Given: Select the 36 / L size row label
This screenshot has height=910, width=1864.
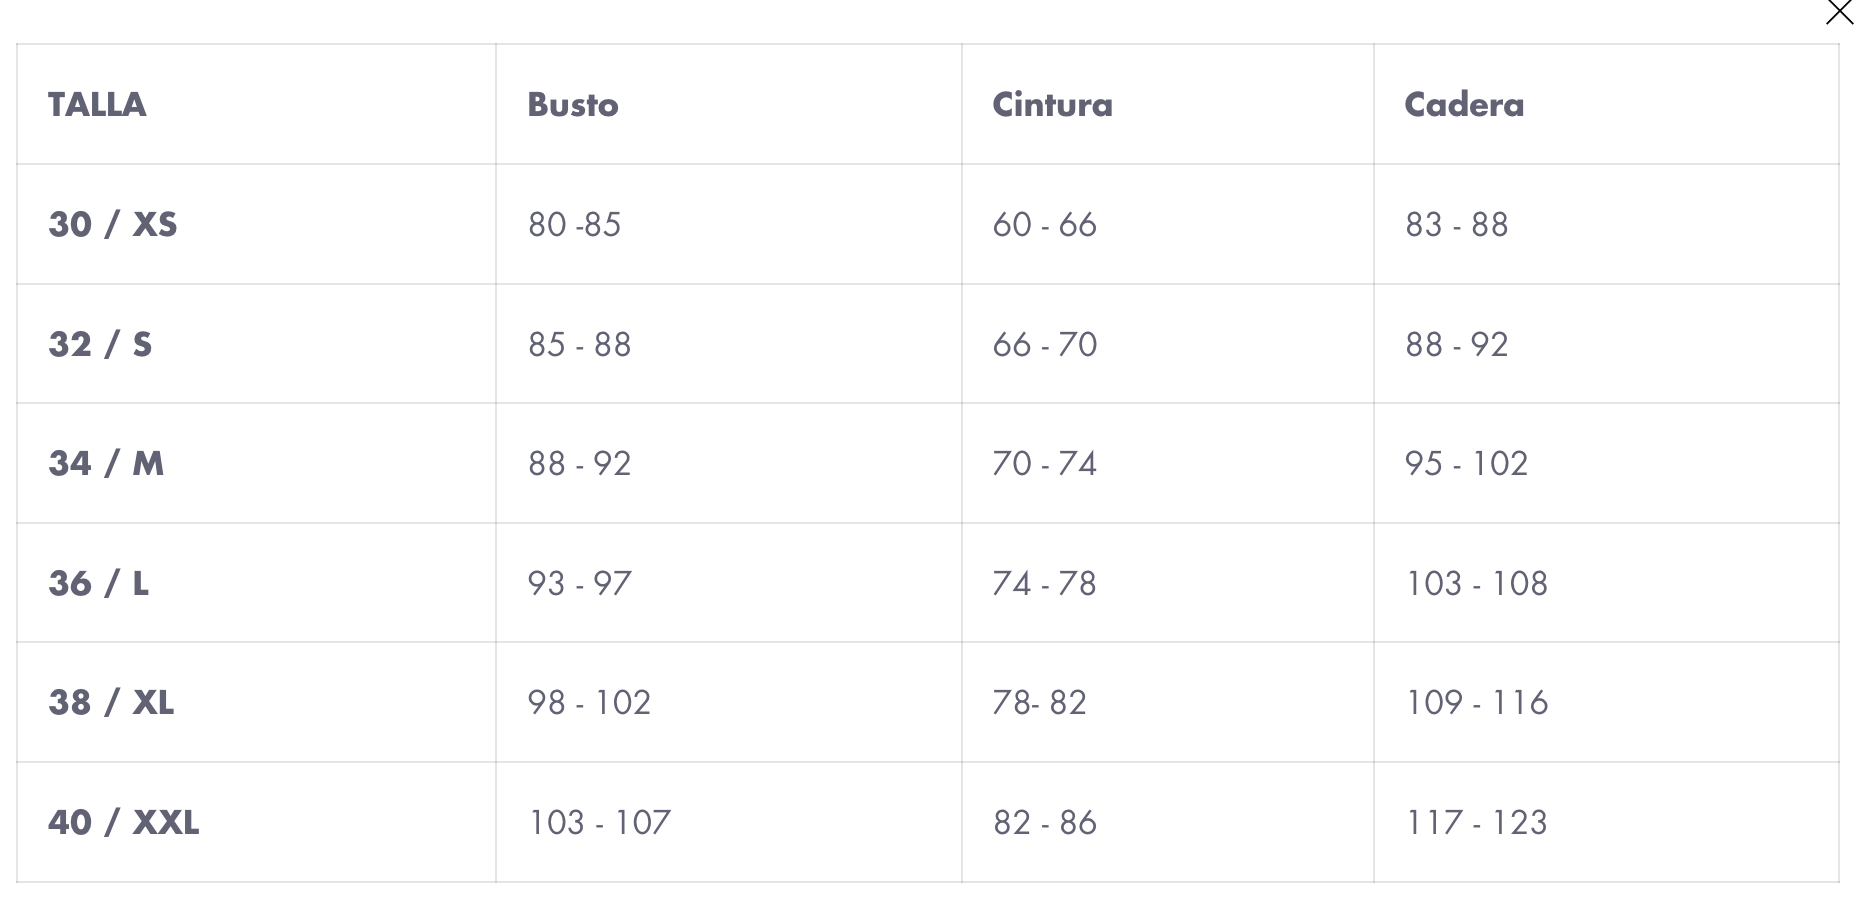Looking at the screenshot, I should click(99, 583).
